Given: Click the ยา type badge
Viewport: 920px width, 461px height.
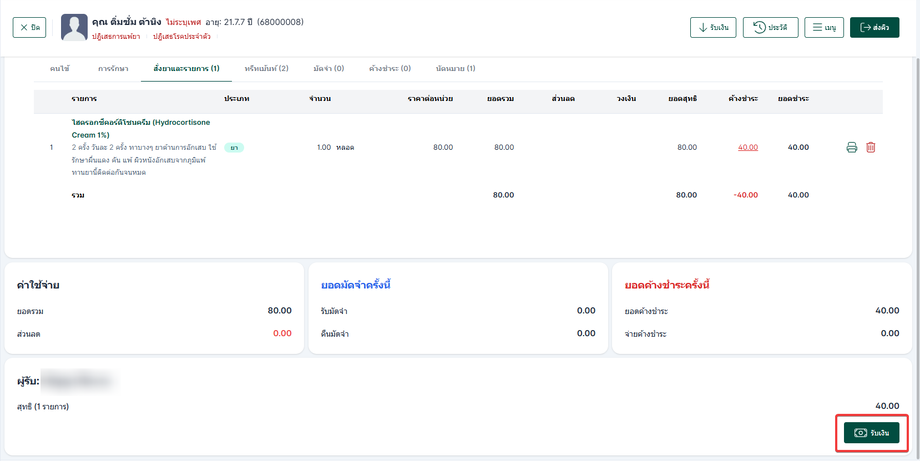Looking at the screenshot, I should coord(234,147).
